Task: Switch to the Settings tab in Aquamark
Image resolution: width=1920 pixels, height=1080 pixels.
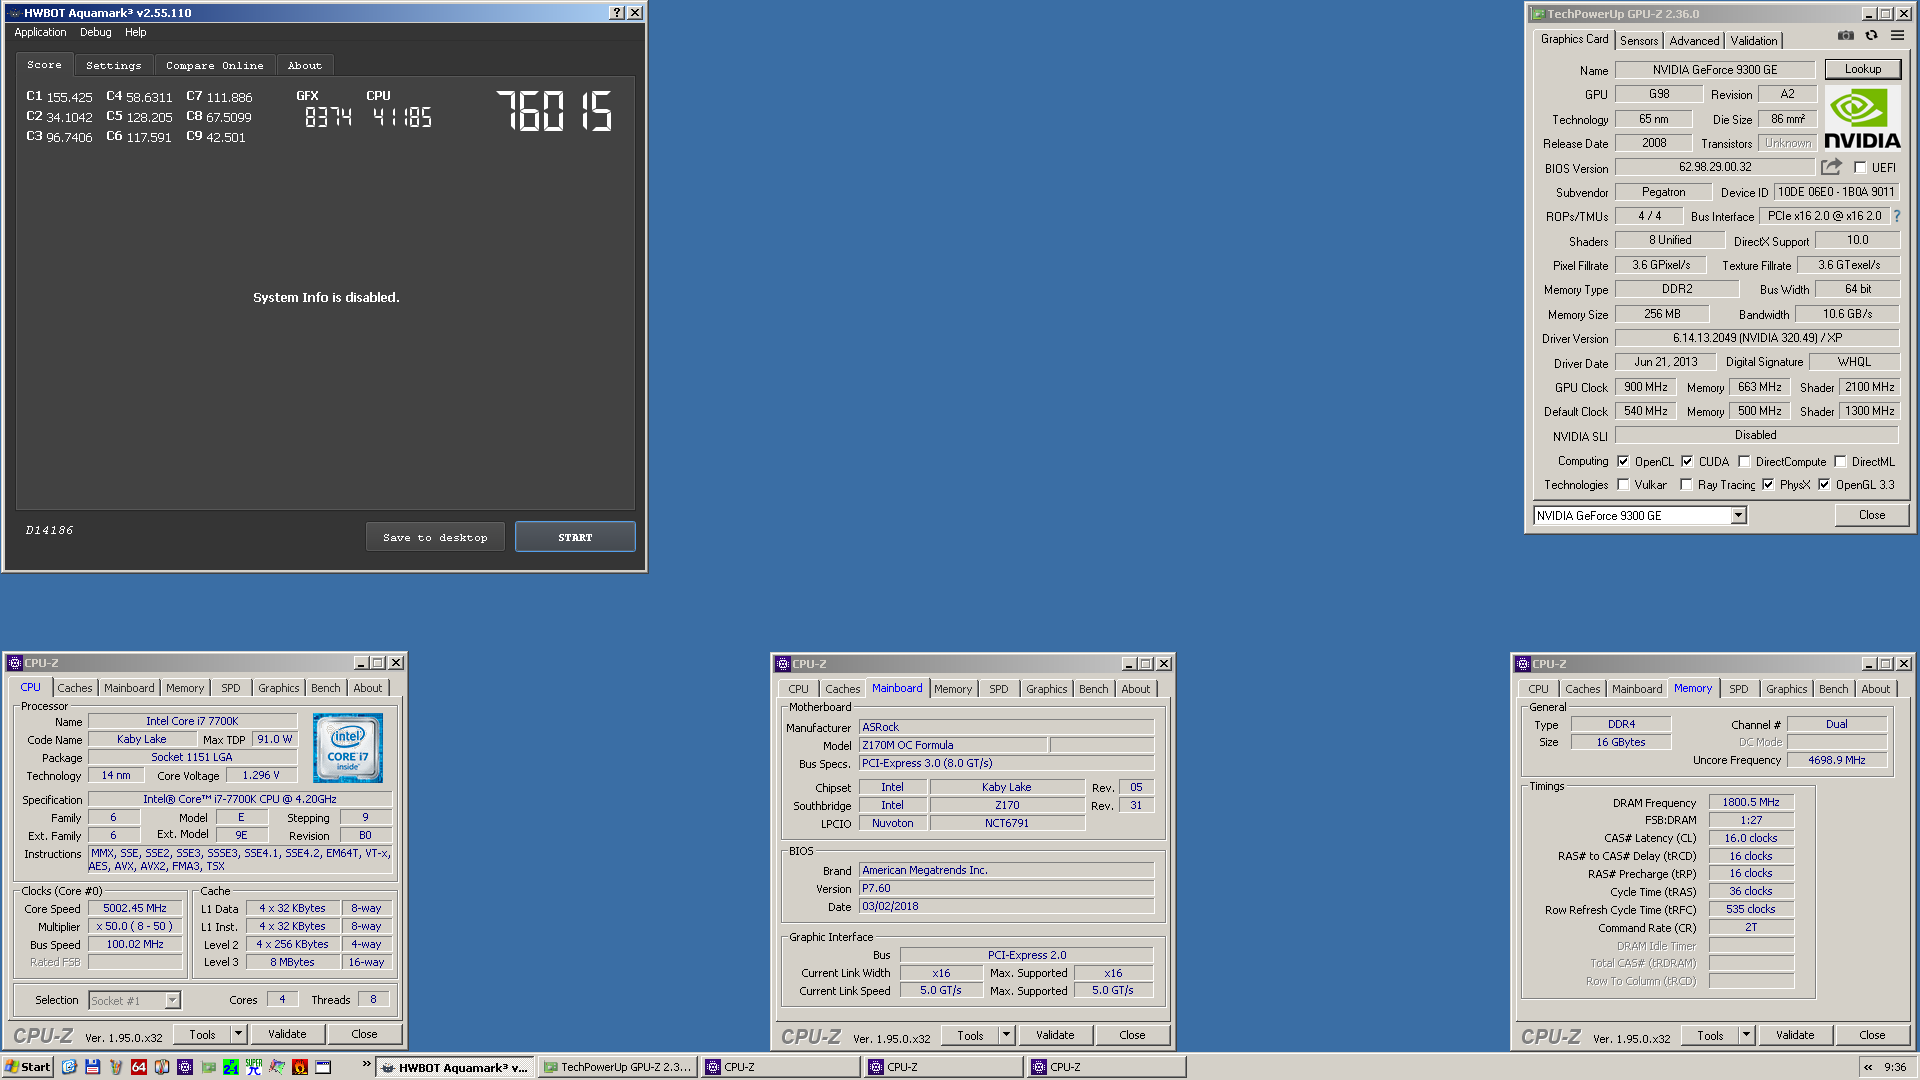Action: [113, 65]
